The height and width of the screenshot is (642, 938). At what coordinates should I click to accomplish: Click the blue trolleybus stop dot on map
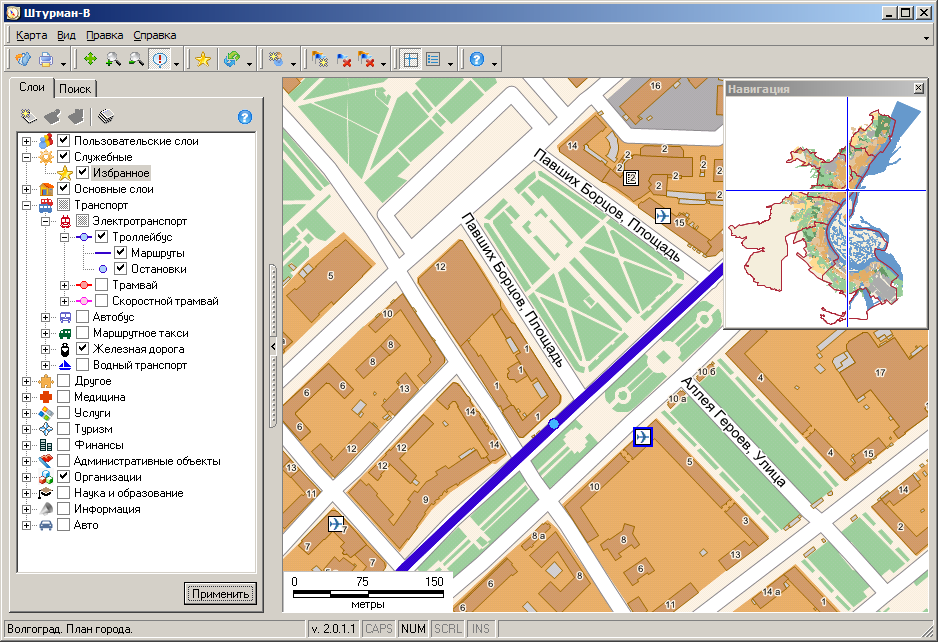[x=554, y=424]
